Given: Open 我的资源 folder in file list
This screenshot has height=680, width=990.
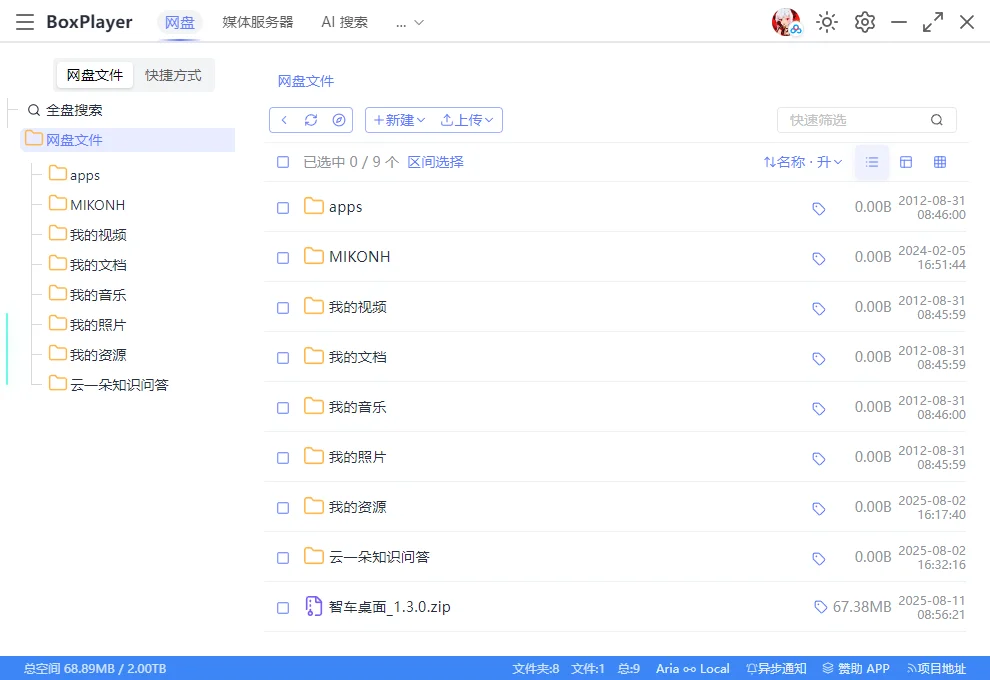Looking at the screenshot, I should coord(357,507).
